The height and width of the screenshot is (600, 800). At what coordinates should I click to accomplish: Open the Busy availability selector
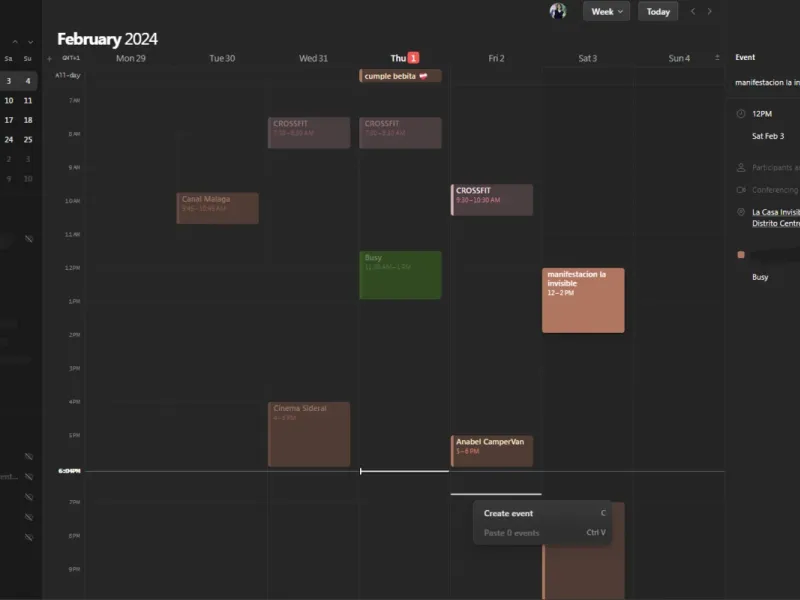(x=760, y=277)
